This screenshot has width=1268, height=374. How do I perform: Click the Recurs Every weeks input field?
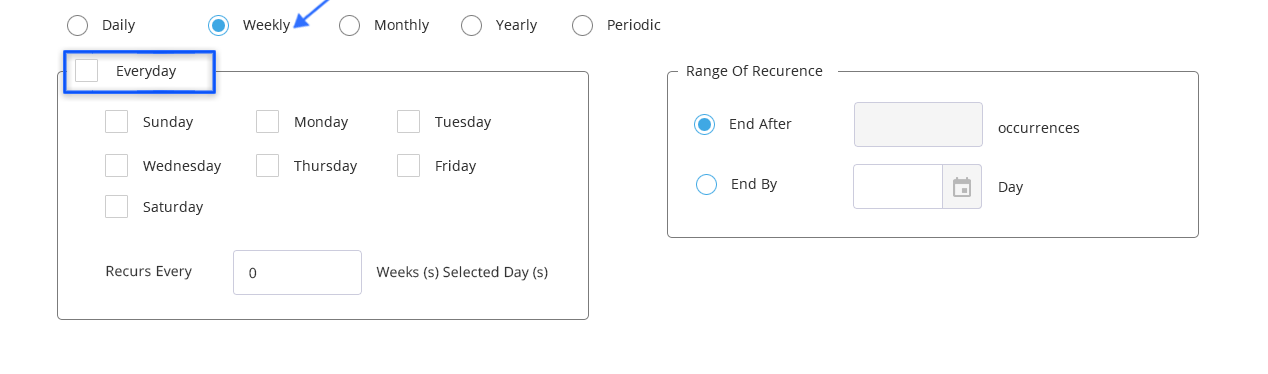pyautogui.click(x=298, y=273)
